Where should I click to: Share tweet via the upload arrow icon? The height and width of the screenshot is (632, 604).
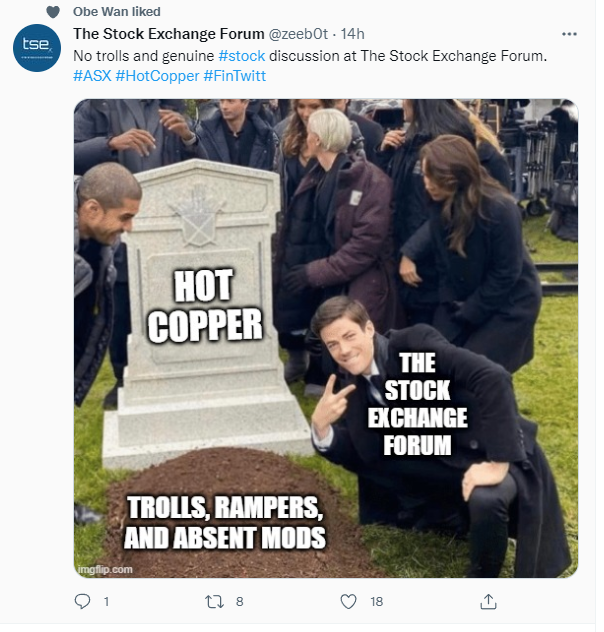(x=488, y=601)
